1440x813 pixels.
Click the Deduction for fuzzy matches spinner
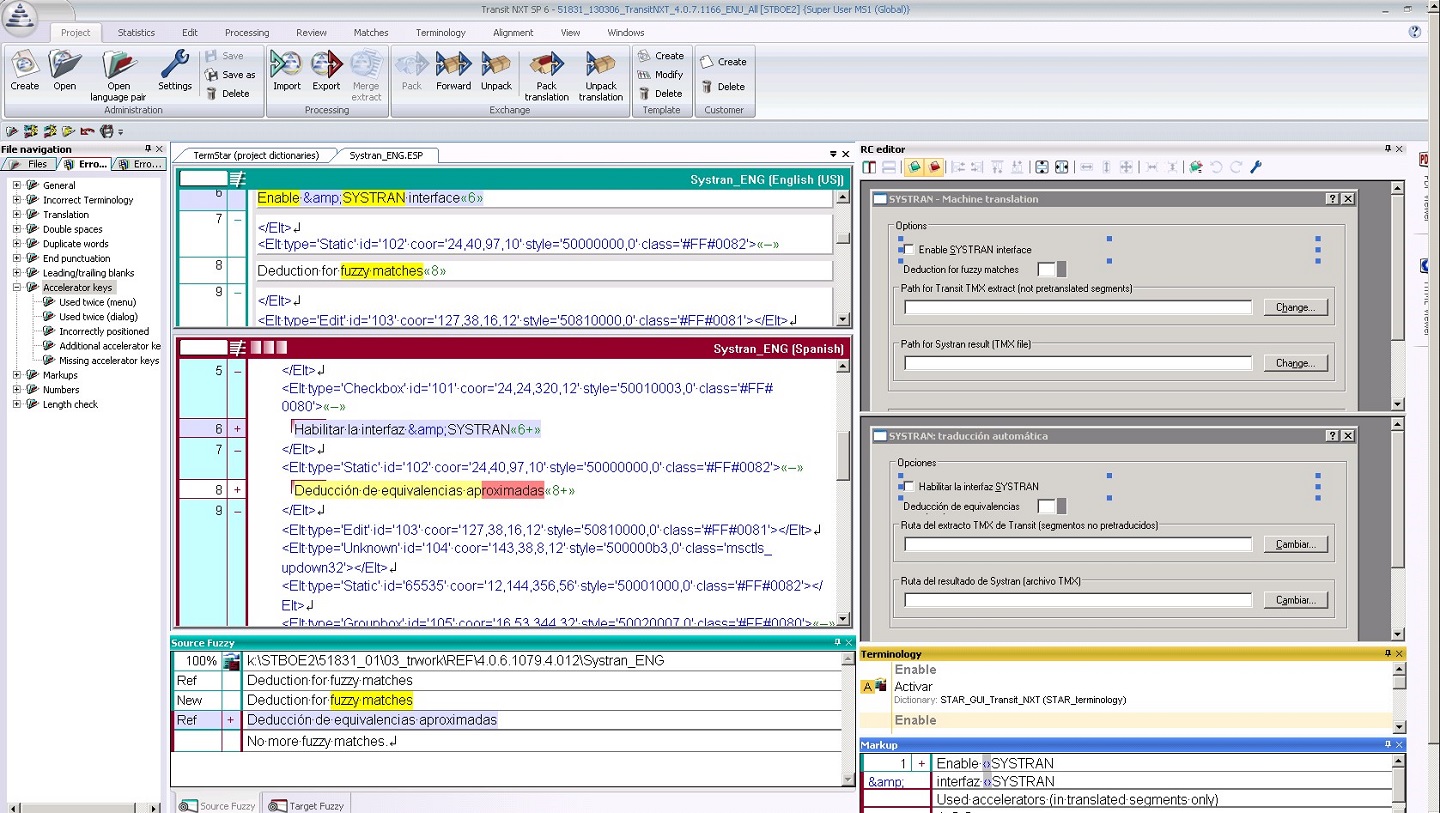(x=1061, y=269)
